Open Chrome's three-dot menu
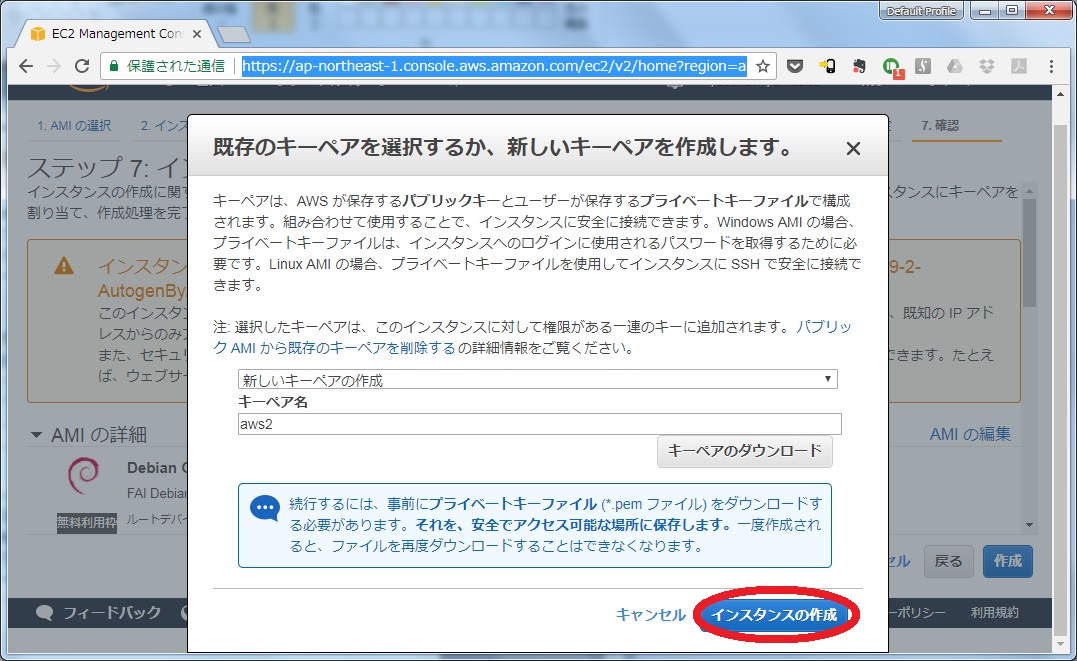Viewport: 1077px width, 661px height. [1051, 66]
